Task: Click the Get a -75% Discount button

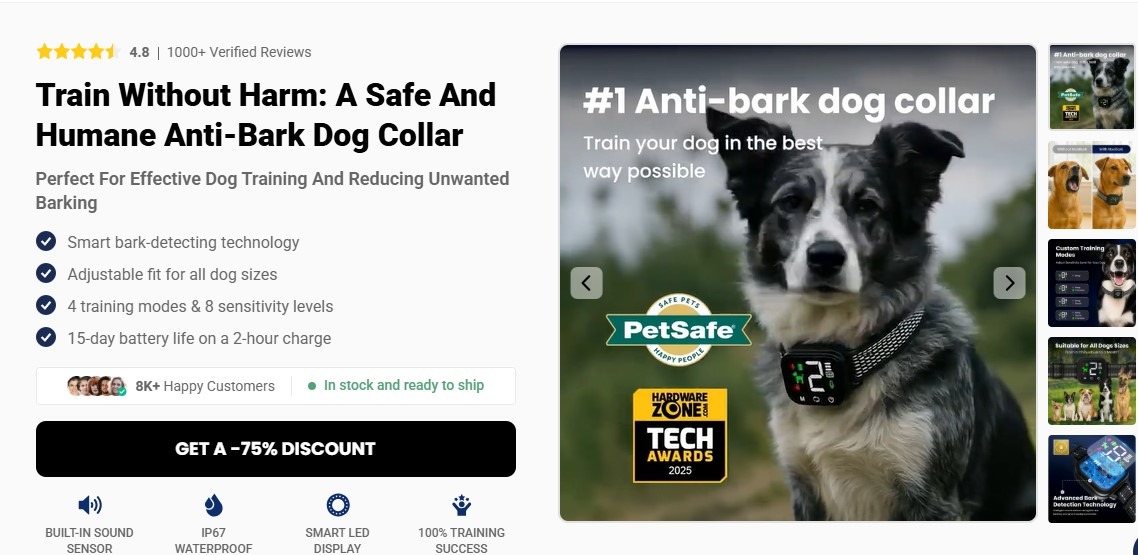Action: pos(276,449)
